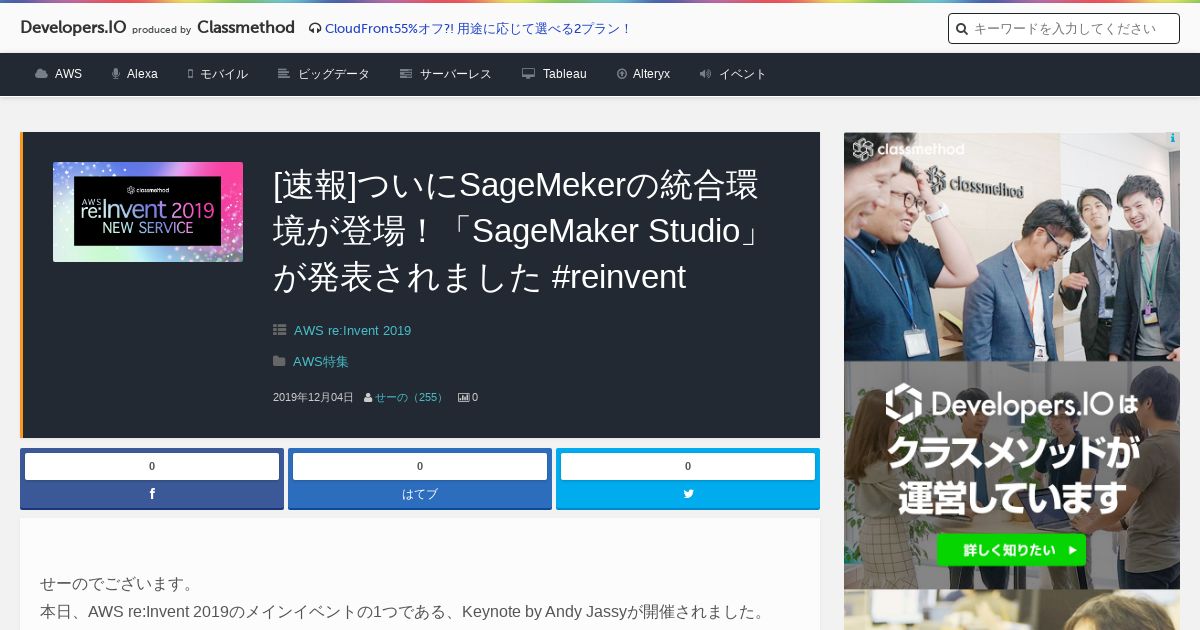Viewport: 1200px width, 630px height.
Task: Share the article on Twitter
Action: [x=688, y=494]
